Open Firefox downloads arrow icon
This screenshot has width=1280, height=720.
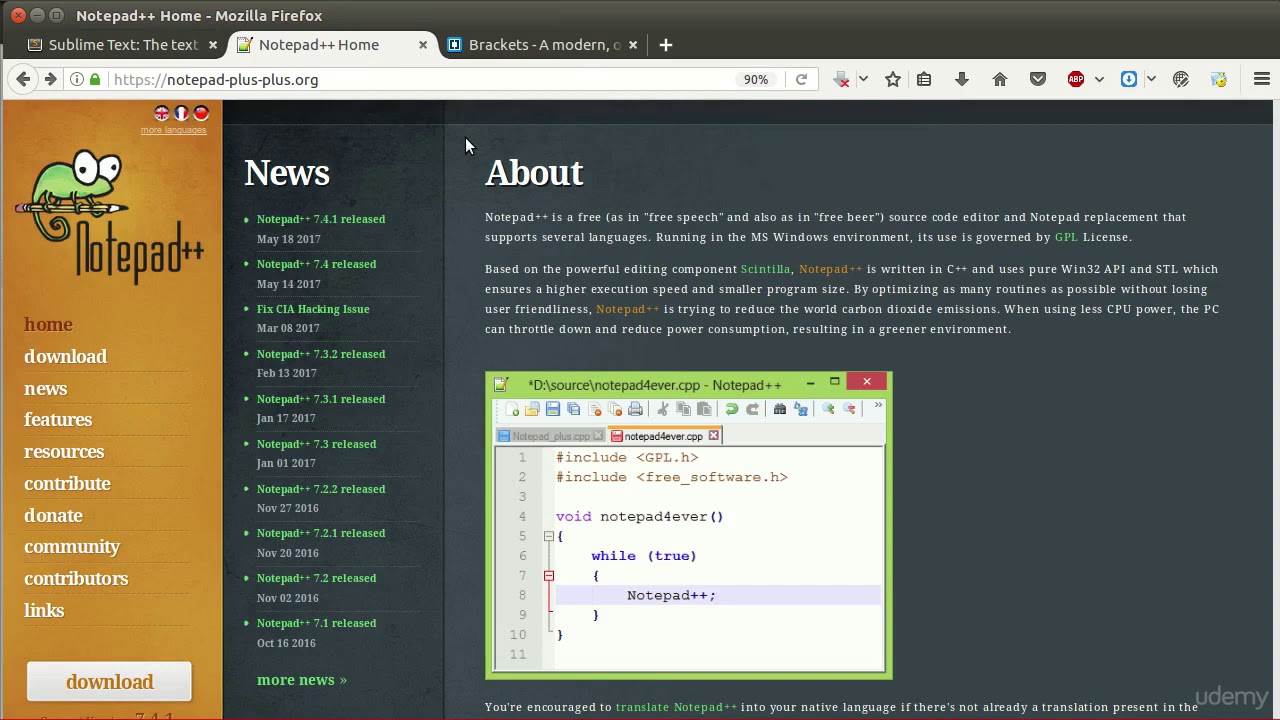962,79
